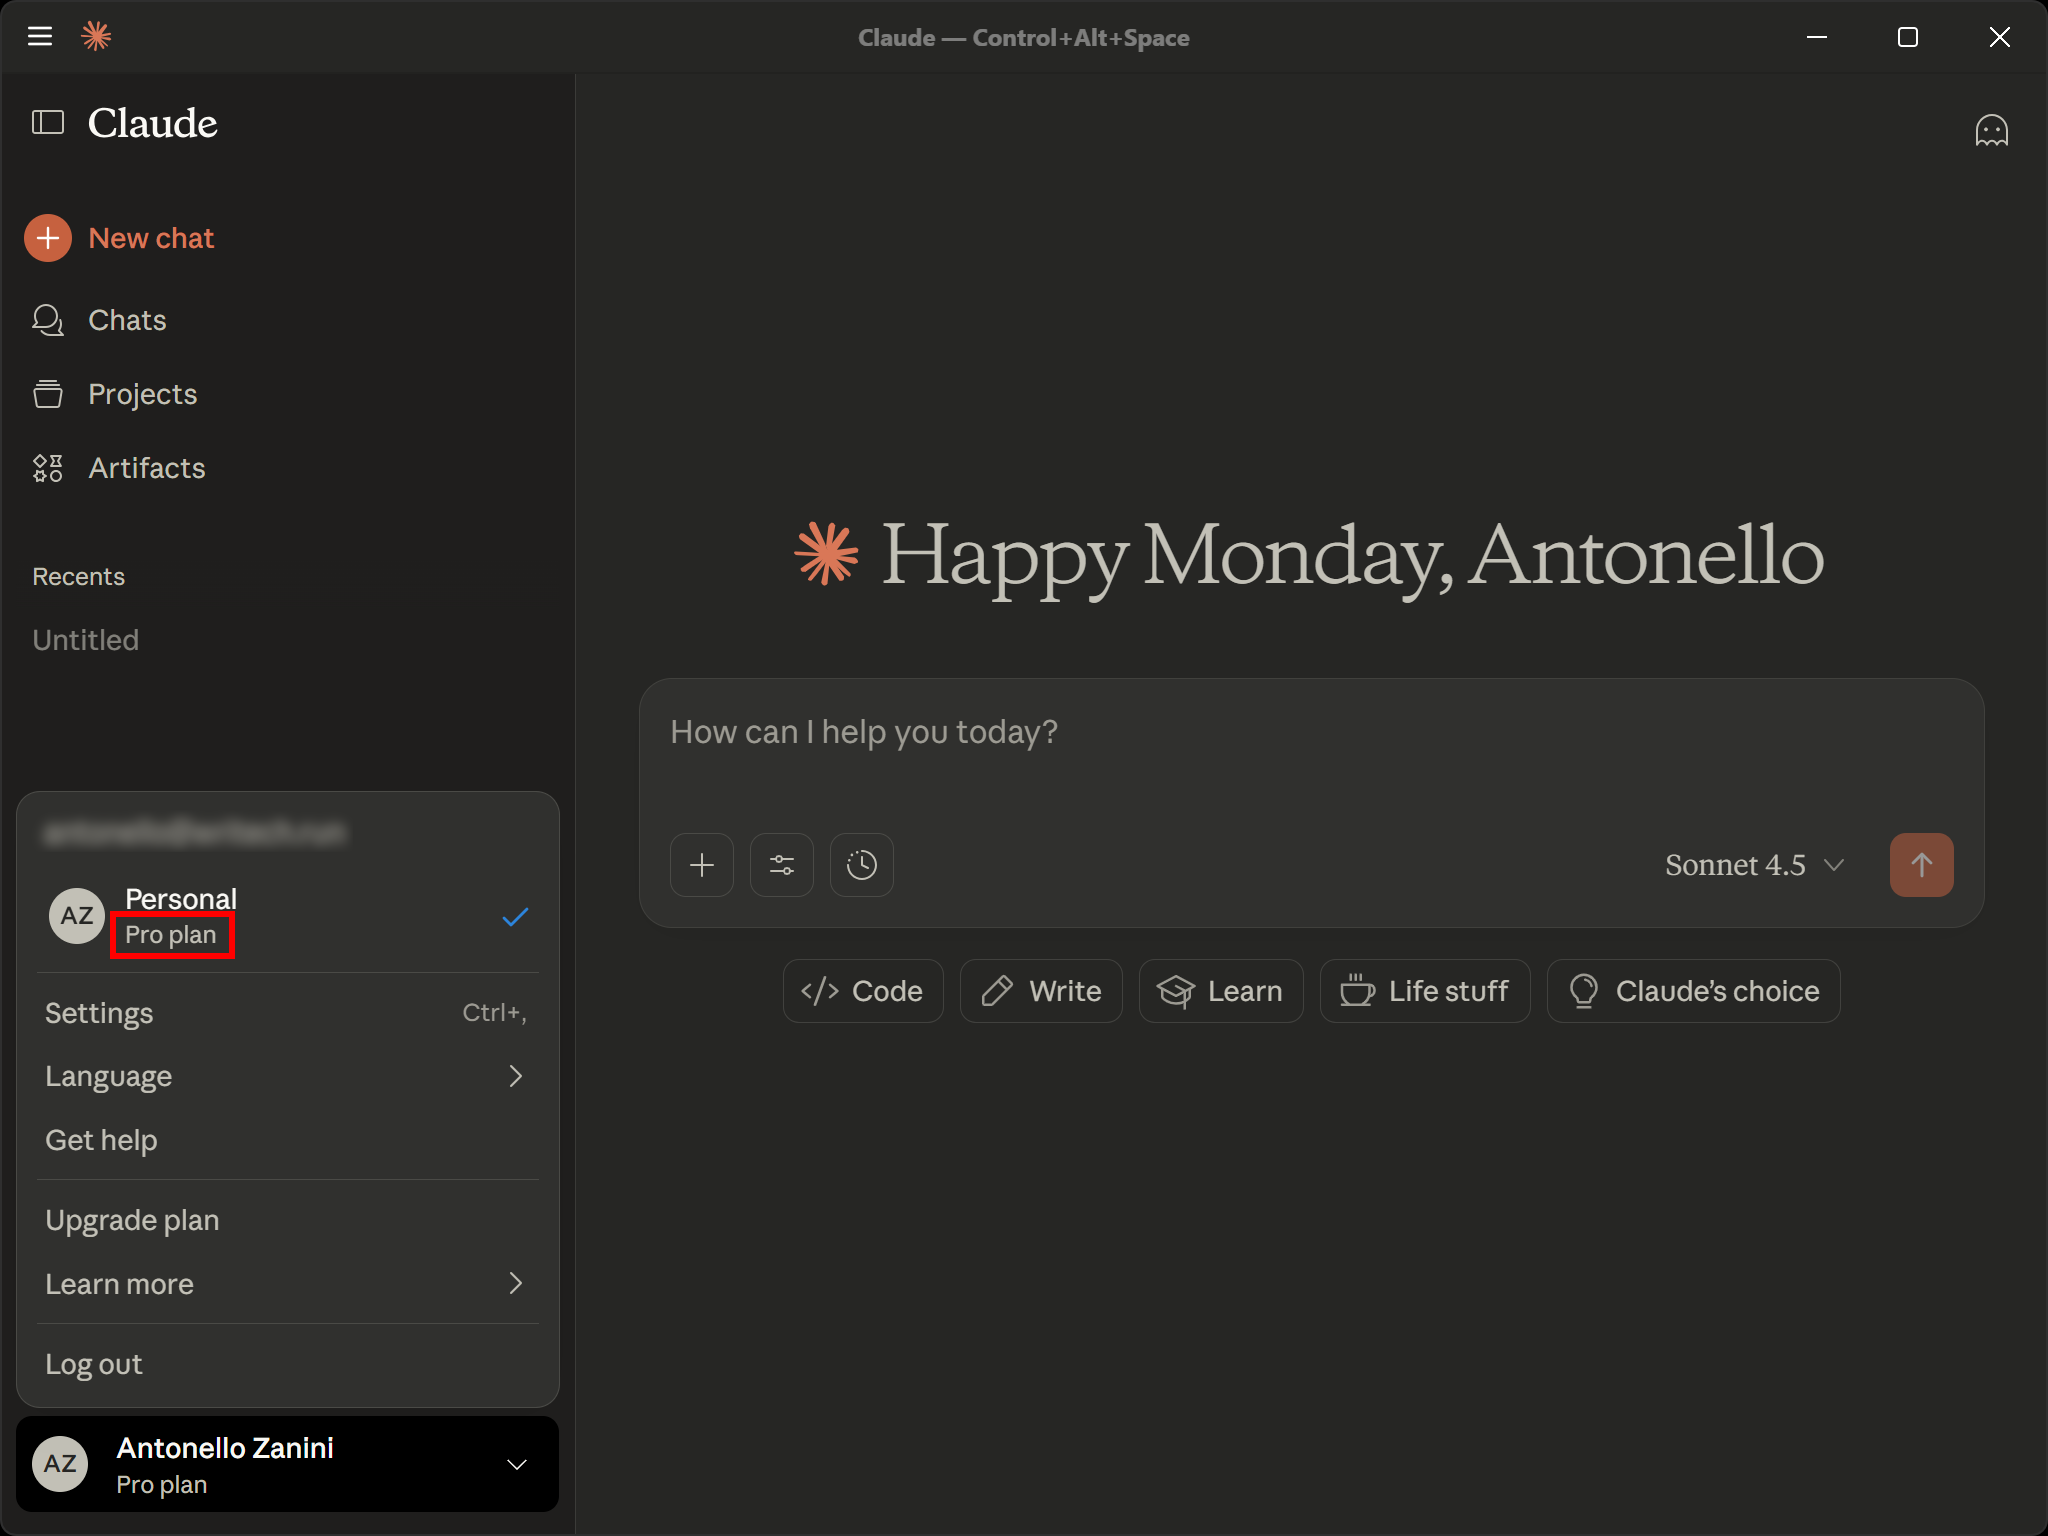
Task: Click the Claude's choice suggestion chip
Action: (1693, 991)
